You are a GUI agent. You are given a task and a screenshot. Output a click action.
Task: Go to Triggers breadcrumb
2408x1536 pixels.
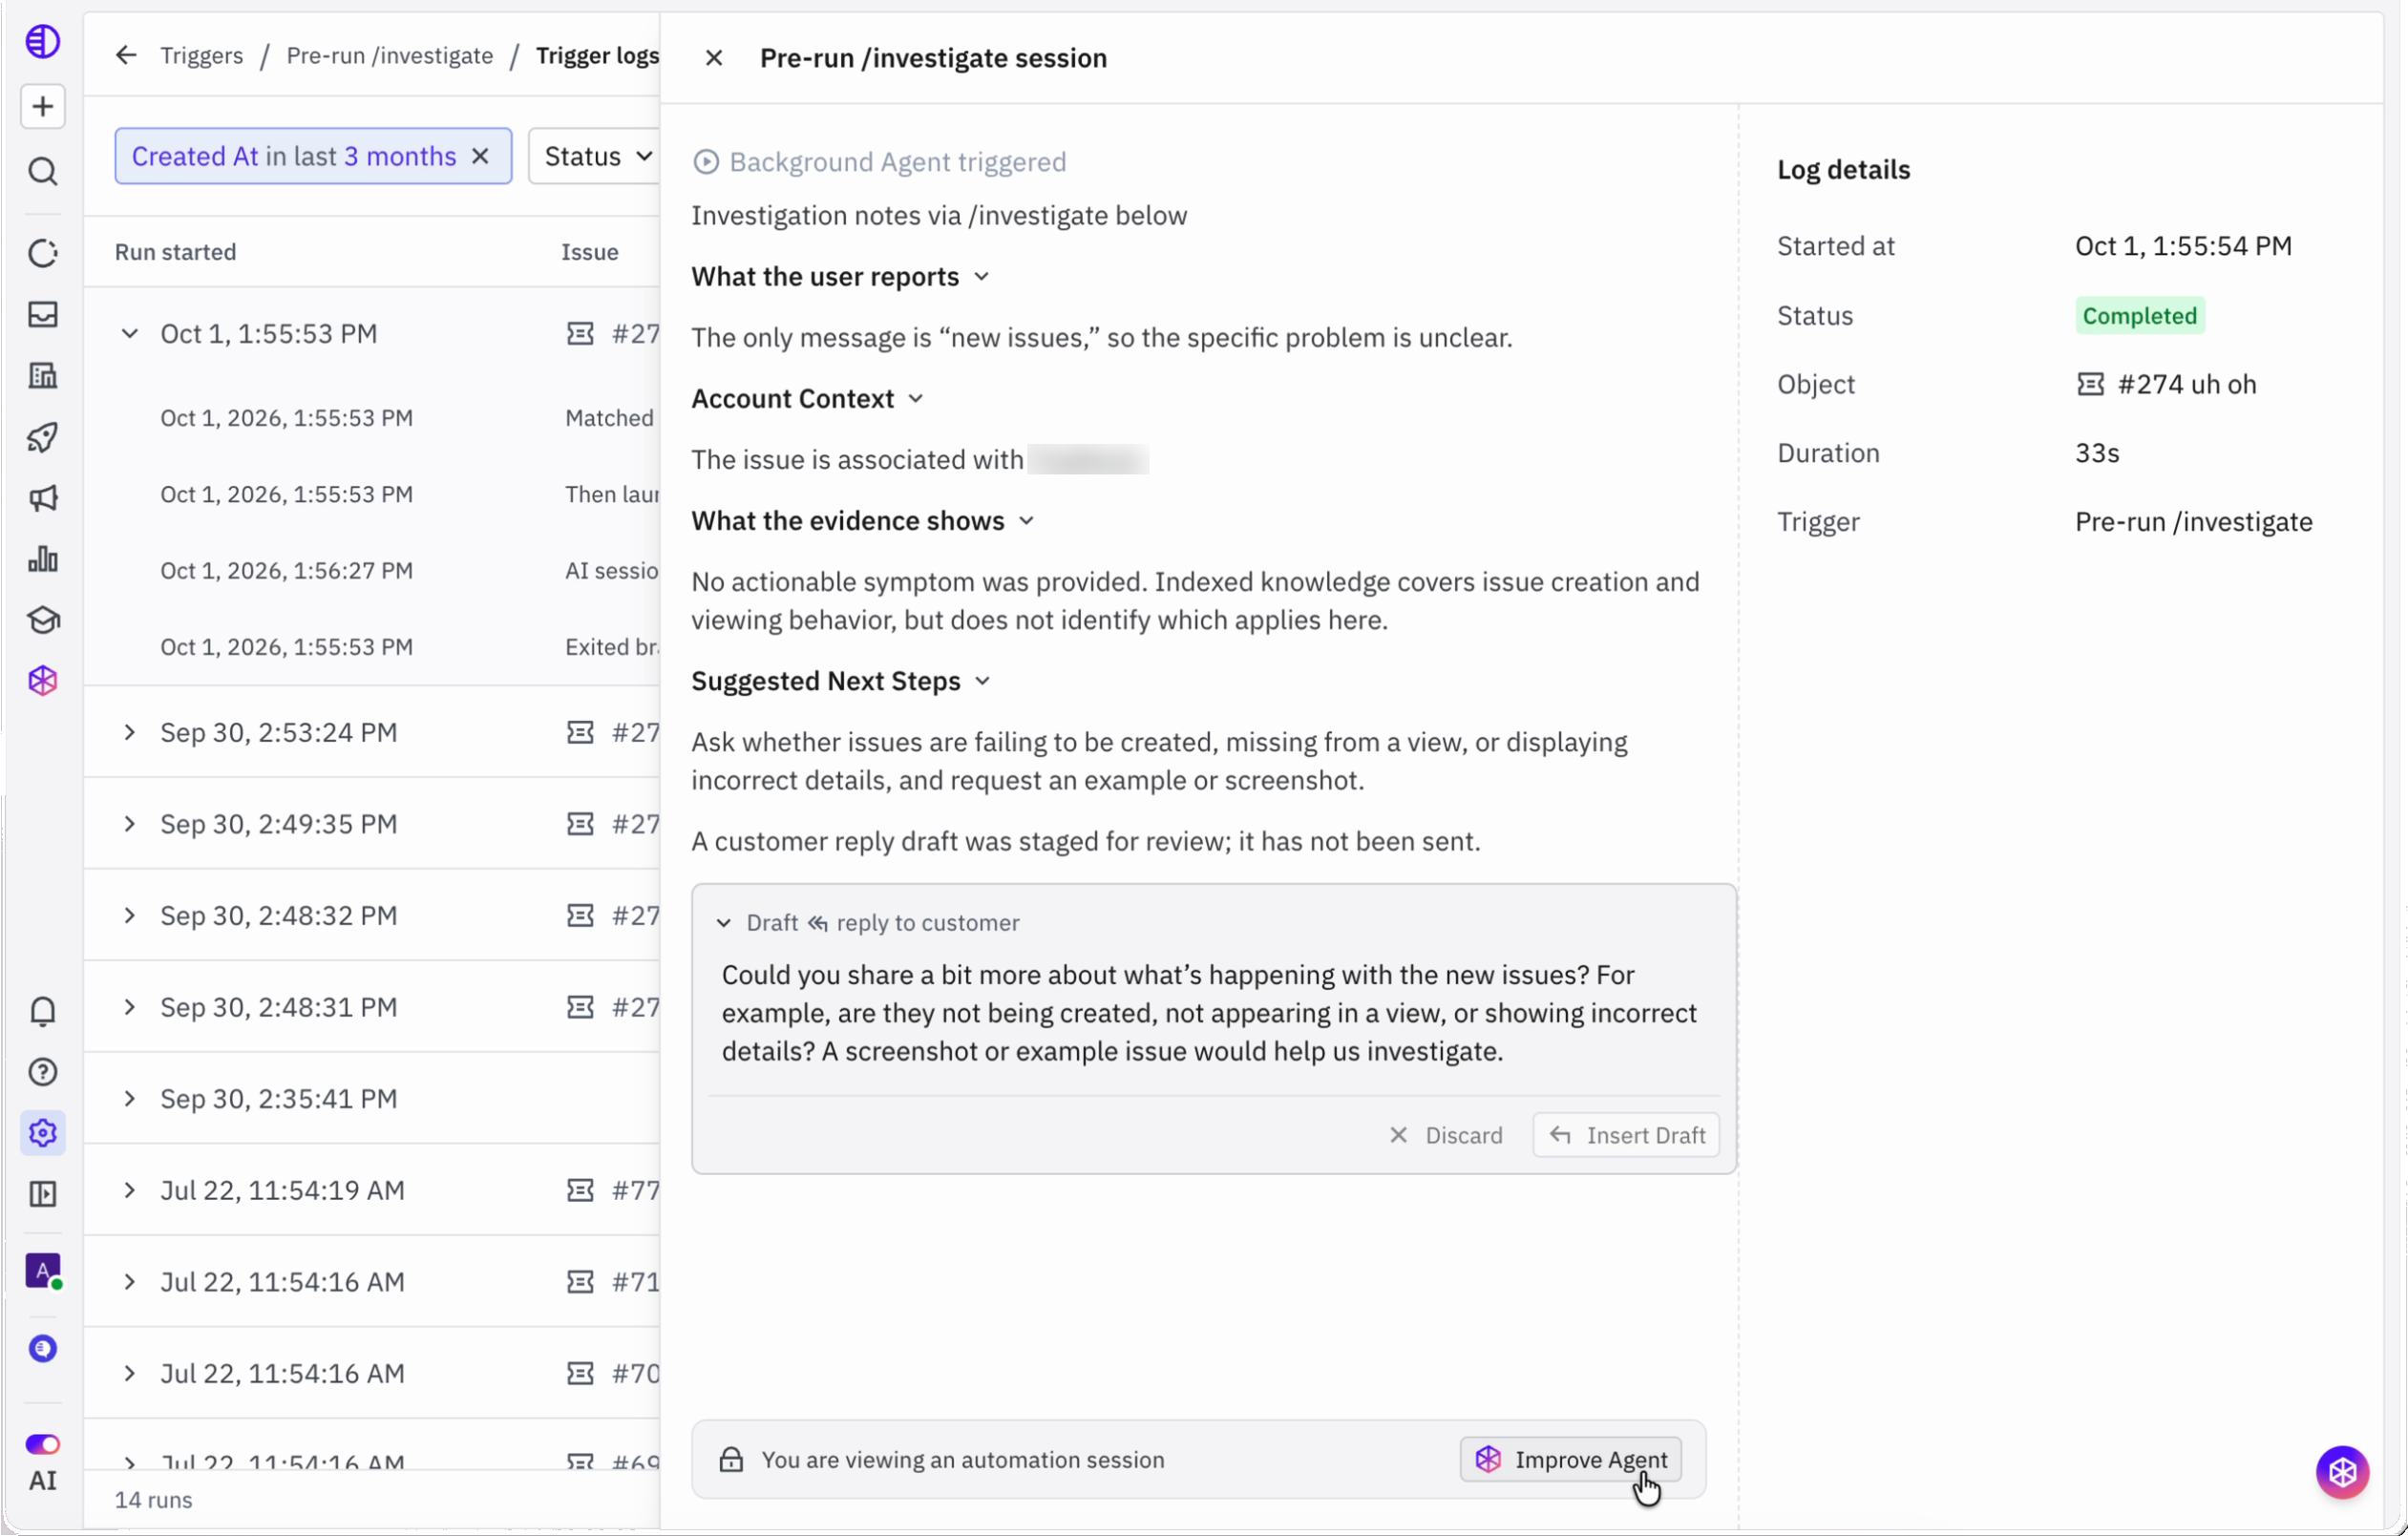[x=201, y=55]
